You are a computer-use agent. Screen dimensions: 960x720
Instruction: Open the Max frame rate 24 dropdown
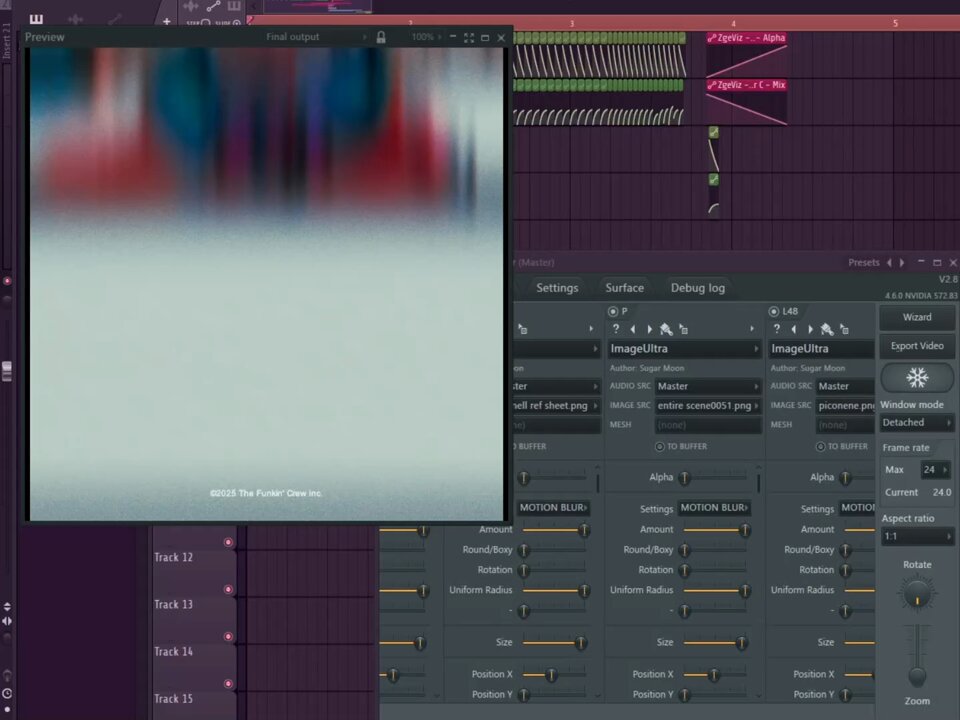[934, 470]
